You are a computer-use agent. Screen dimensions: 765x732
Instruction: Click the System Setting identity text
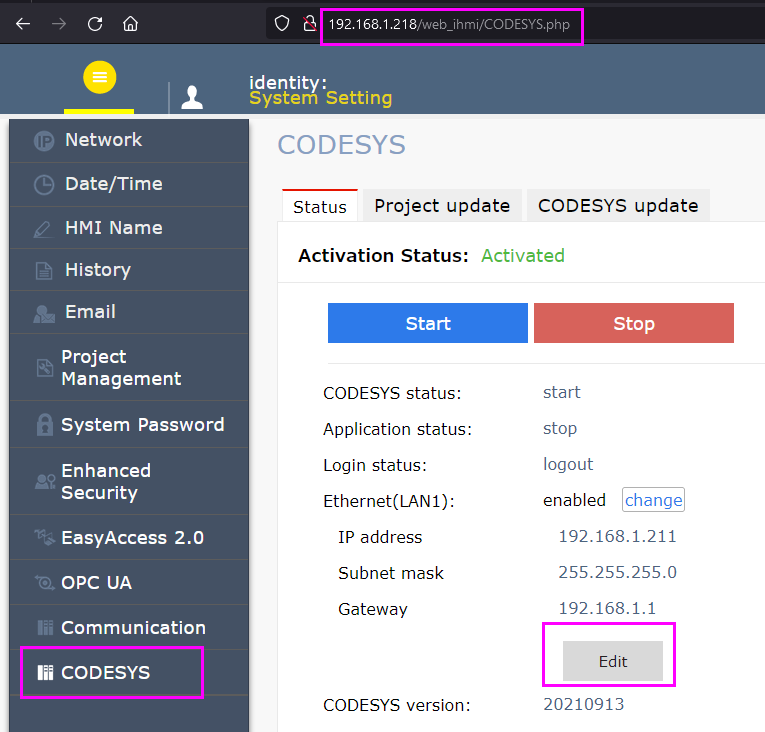click(321, 98)
